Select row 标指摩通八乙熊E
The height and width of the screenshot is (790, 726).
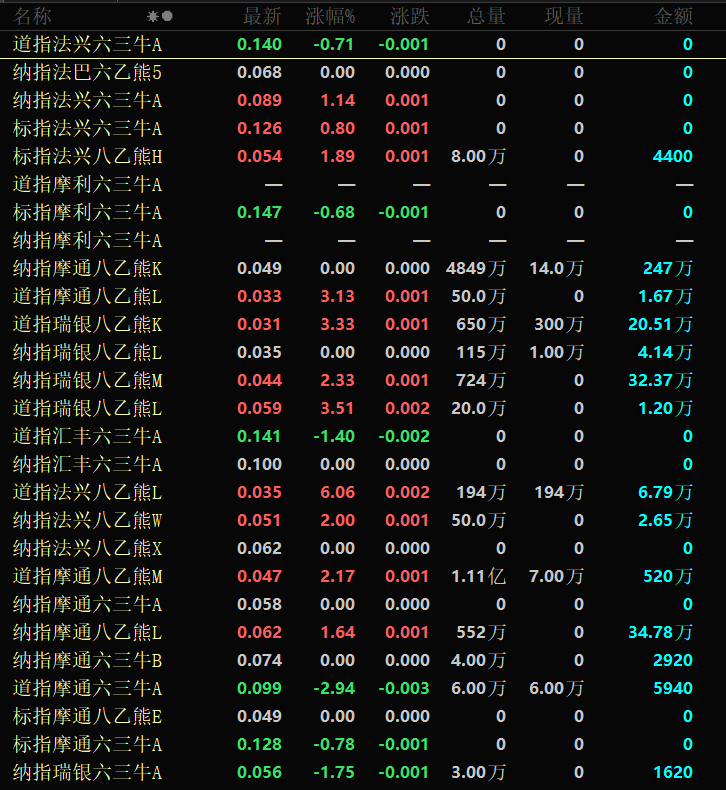(x=363, y=716)
